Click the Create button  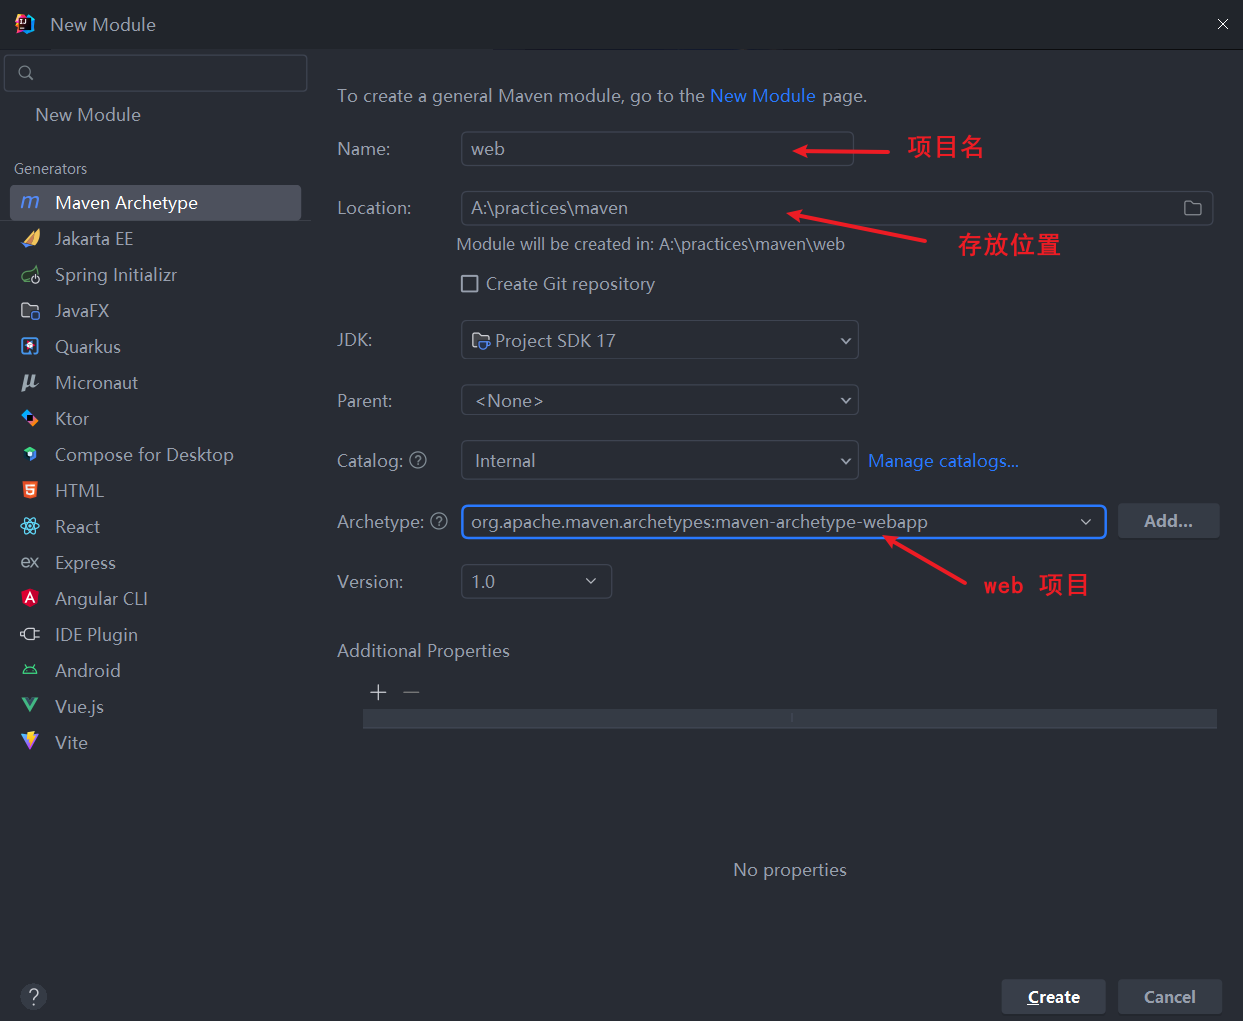coord(1053,997)
